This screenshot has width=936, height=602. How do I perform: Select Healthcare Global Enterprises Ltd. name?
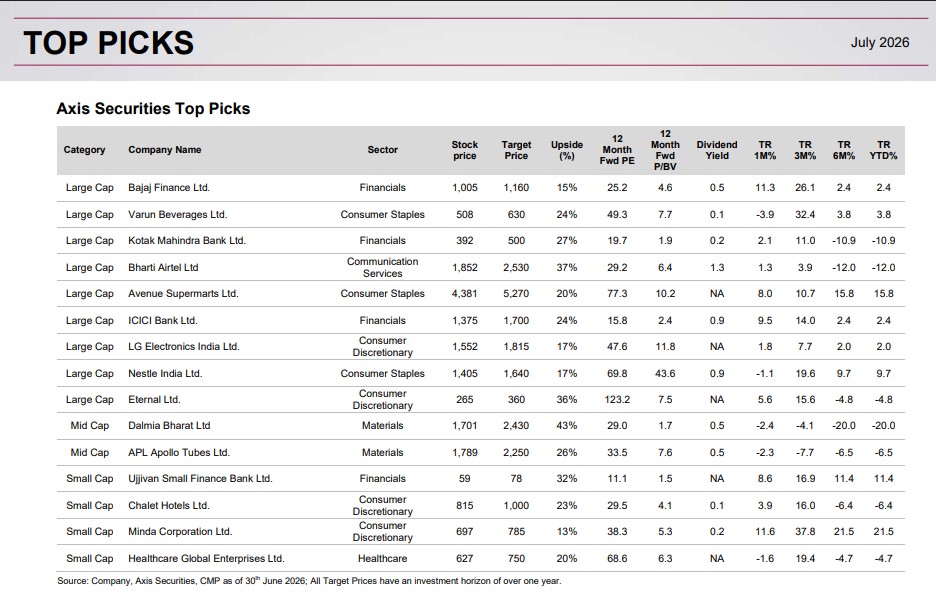coord(207,559)
